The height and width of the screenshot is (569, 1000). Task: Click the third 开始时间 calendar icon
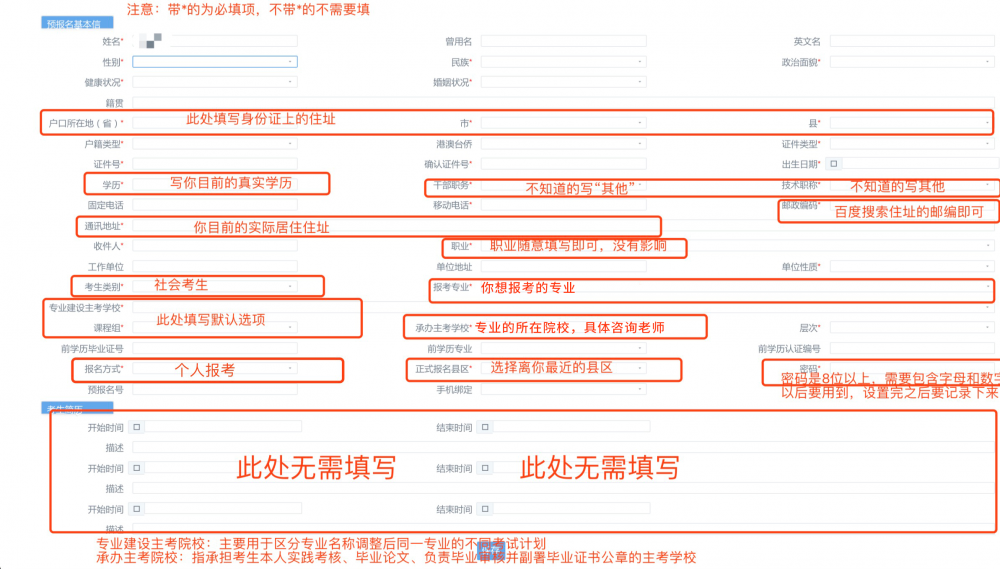point(138,509)
